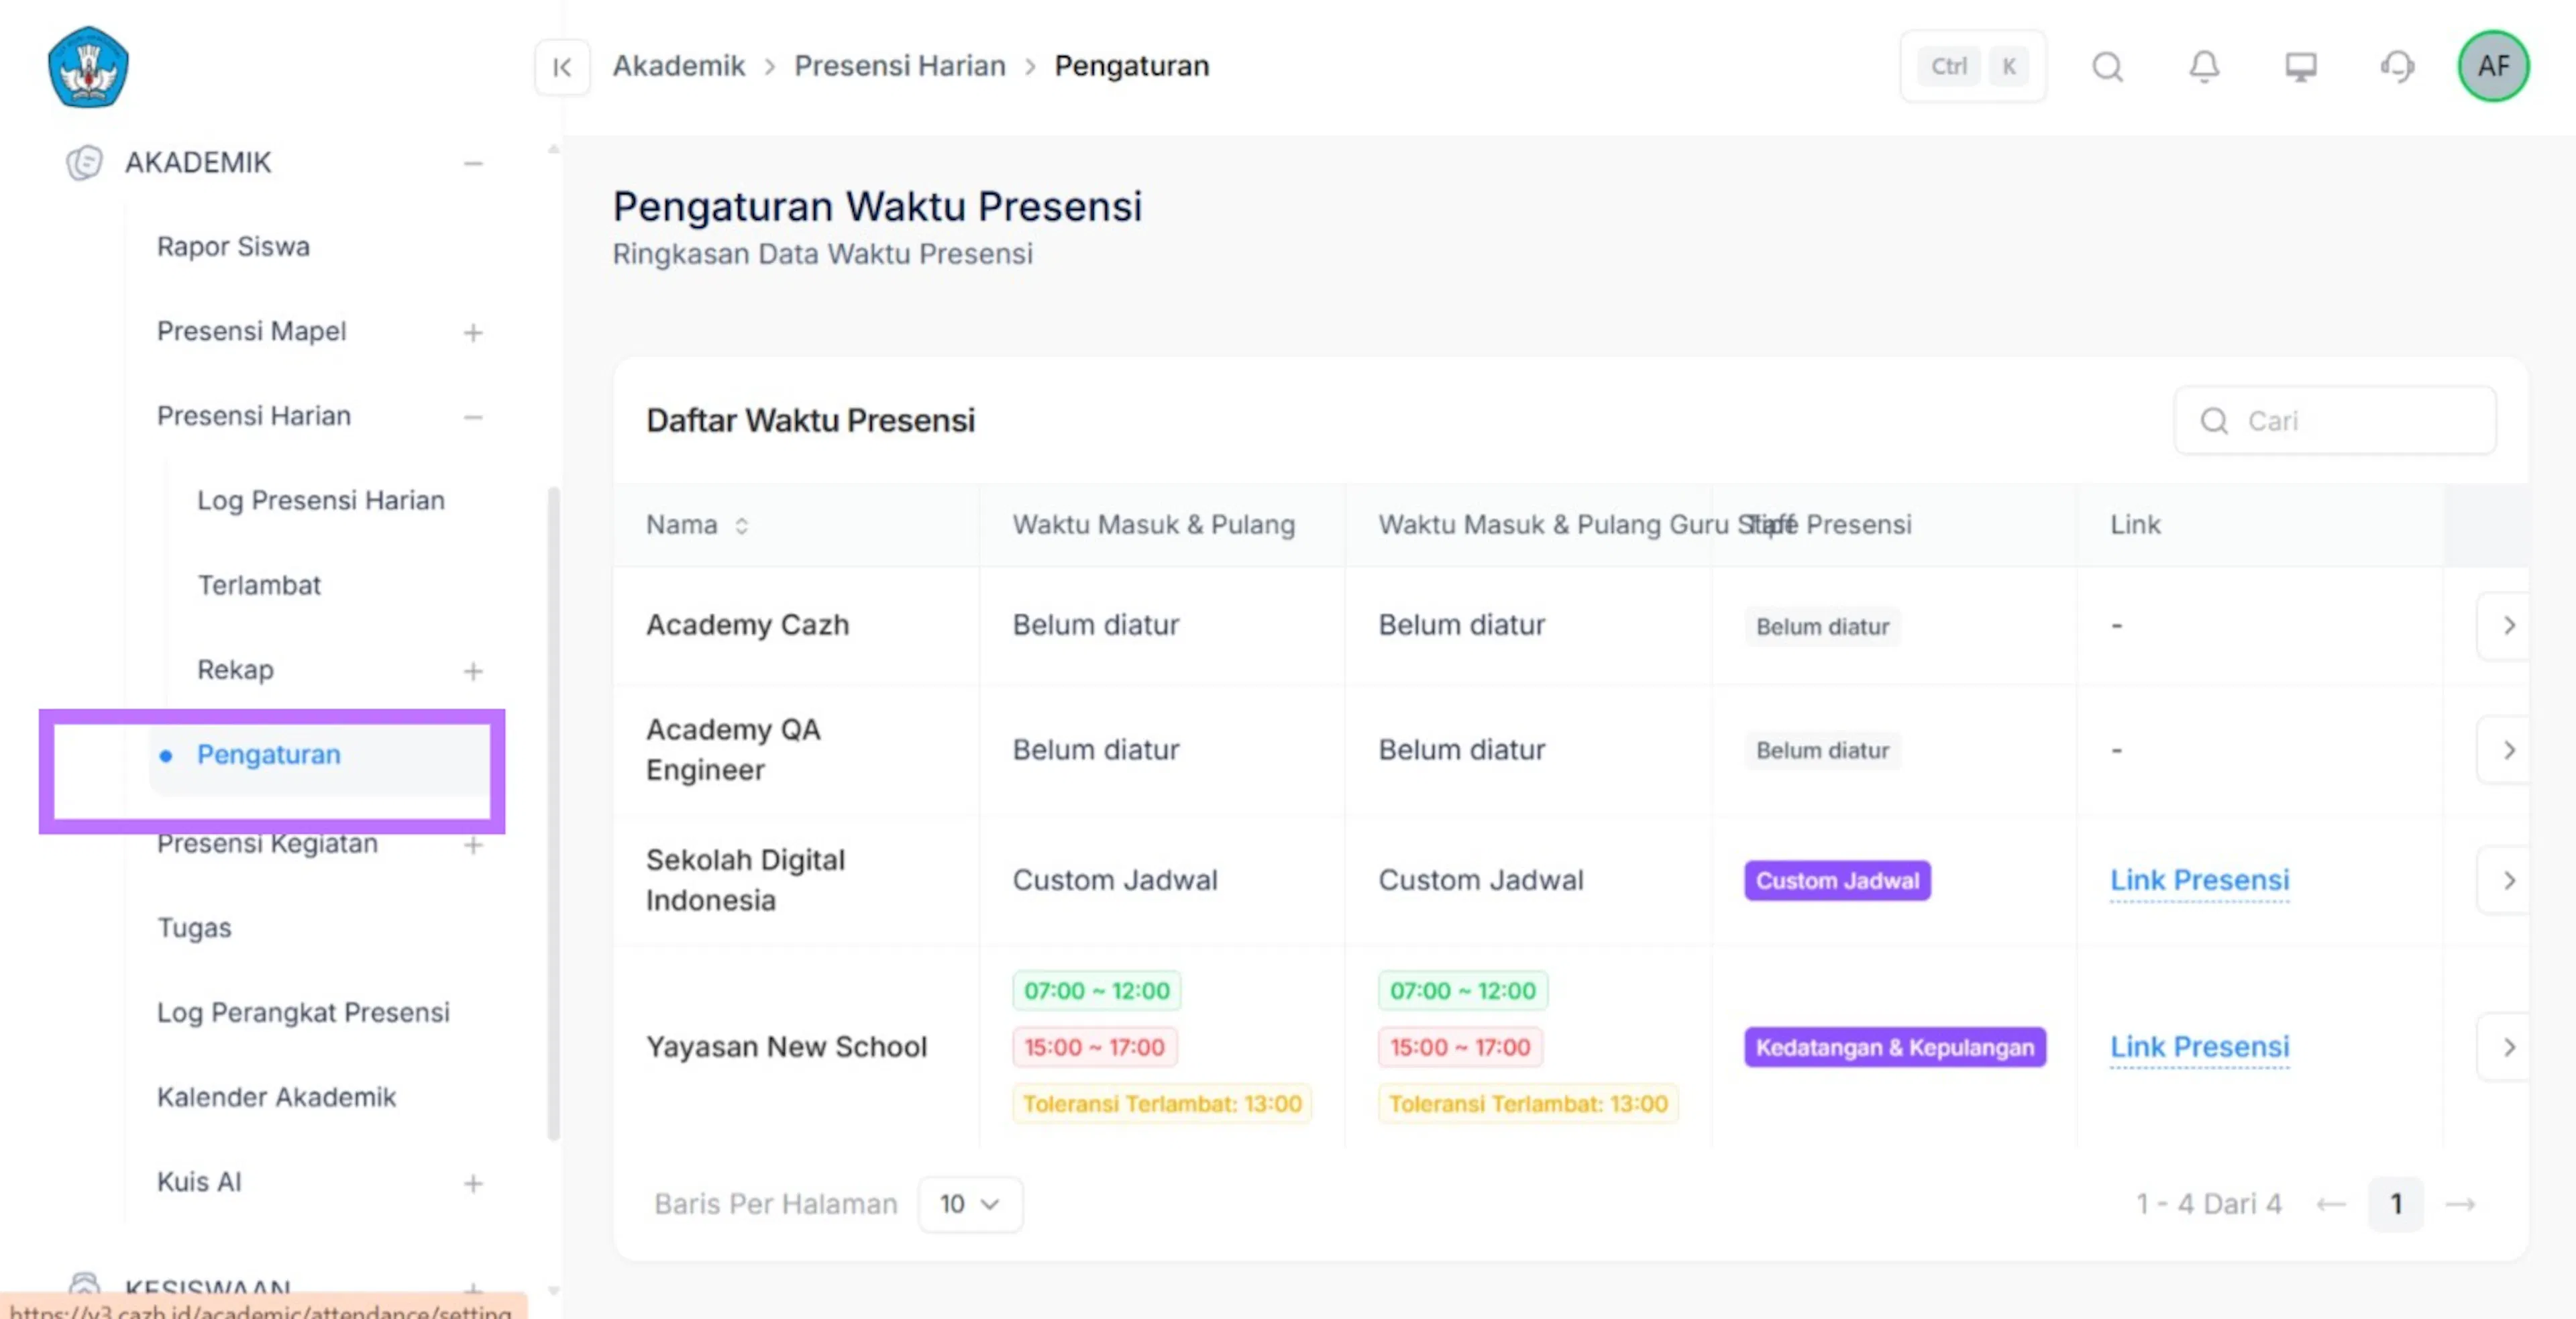Open Link Presensi for Yayasan New School
Screen dimensions: 2576x1319
point(2199,1047)
